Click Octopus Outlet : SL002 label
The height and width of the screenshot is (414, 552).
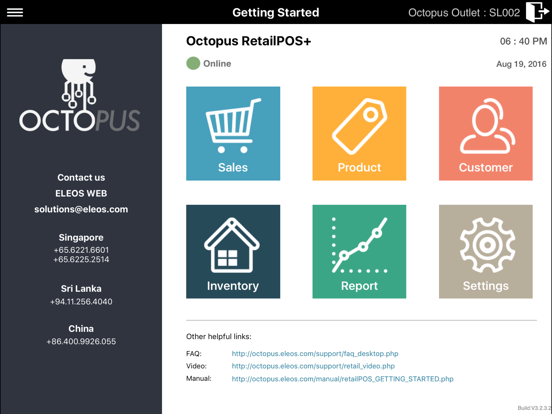click(464, 13)
